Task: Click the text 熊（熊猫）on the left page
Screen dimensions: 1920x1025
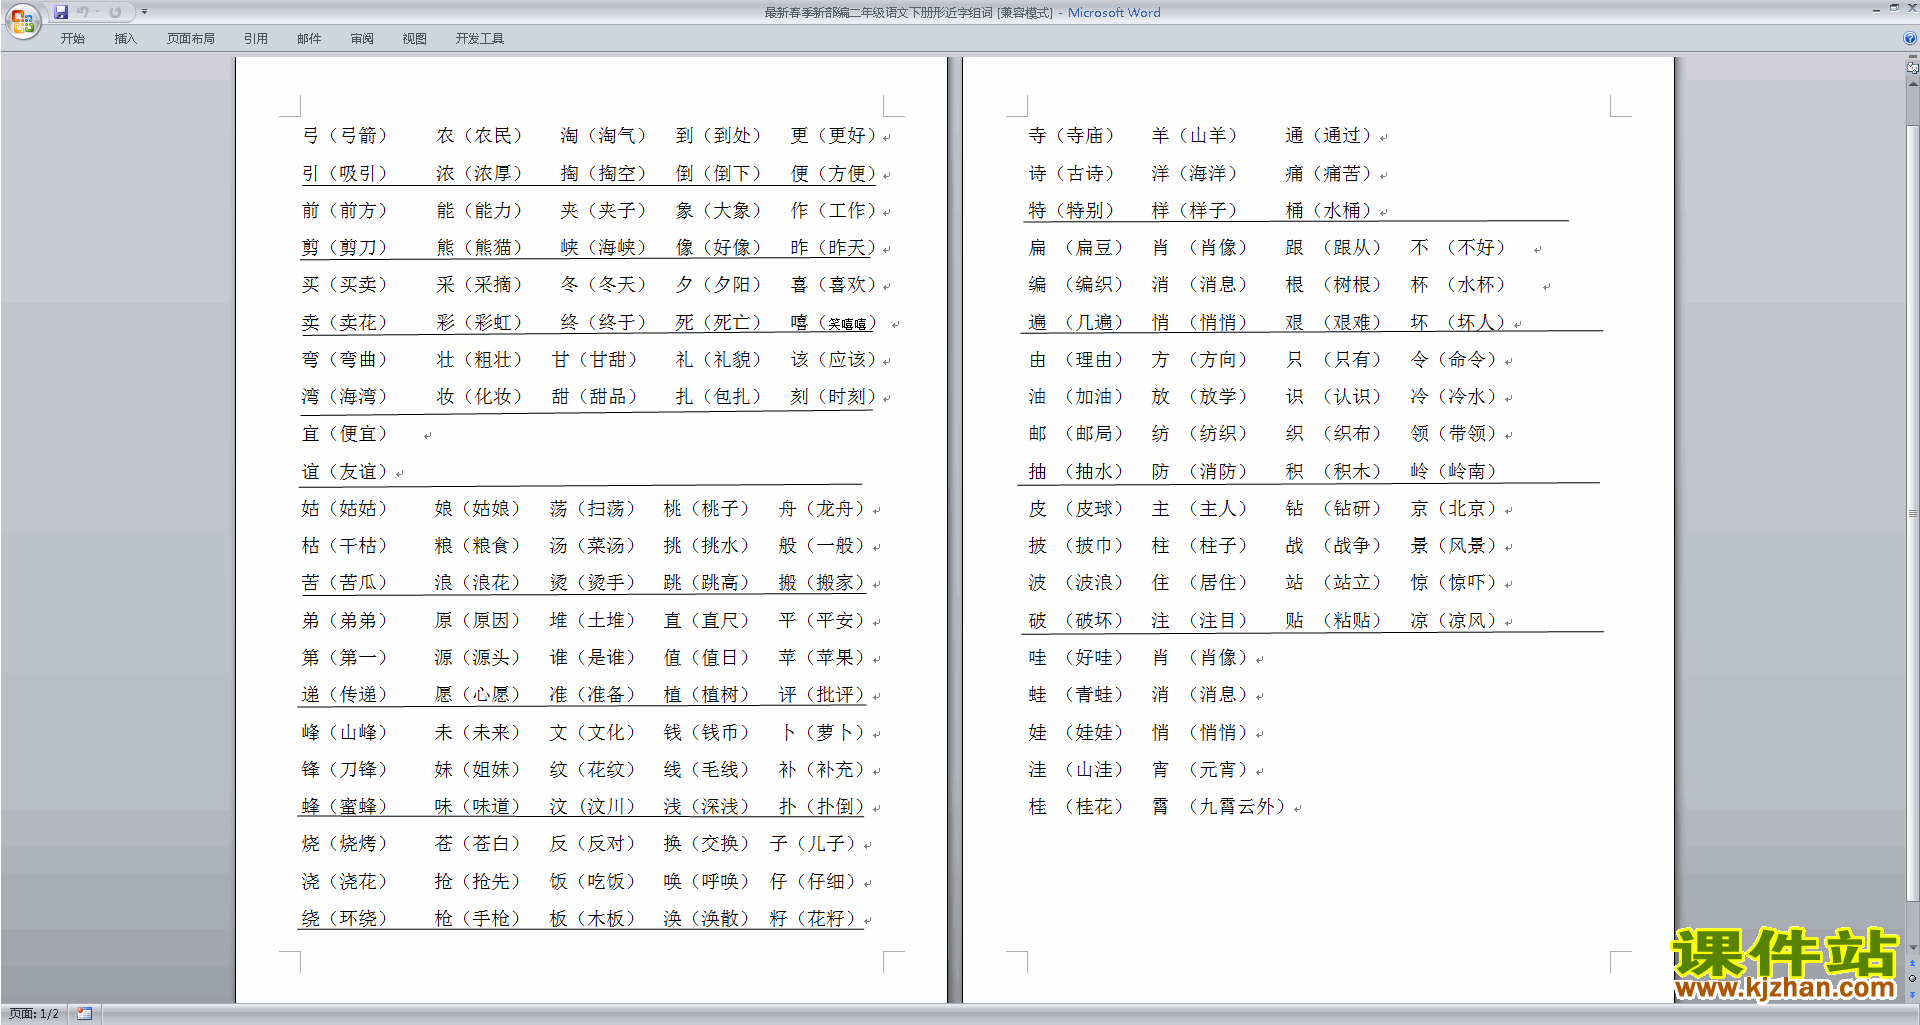Action: [480, 248]
